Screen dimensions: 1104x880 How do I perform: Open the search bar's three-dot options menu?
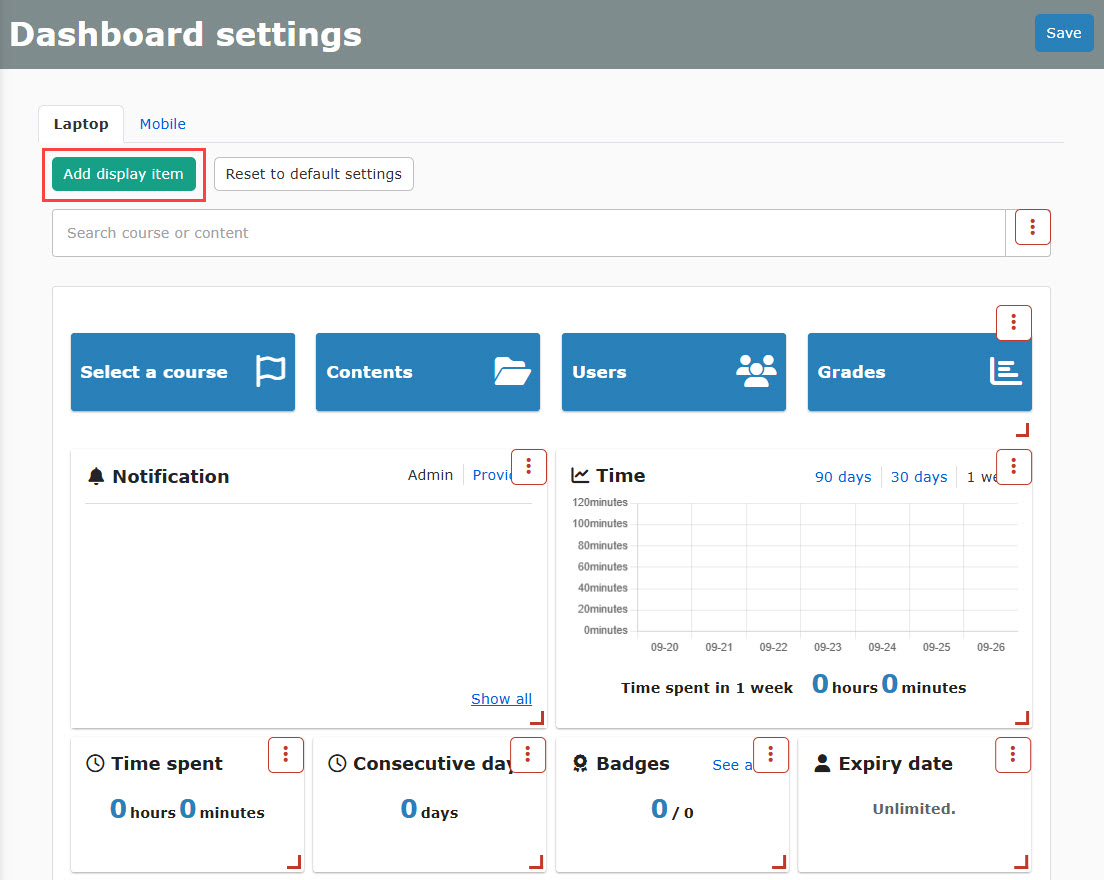(x=1032, y=227)
